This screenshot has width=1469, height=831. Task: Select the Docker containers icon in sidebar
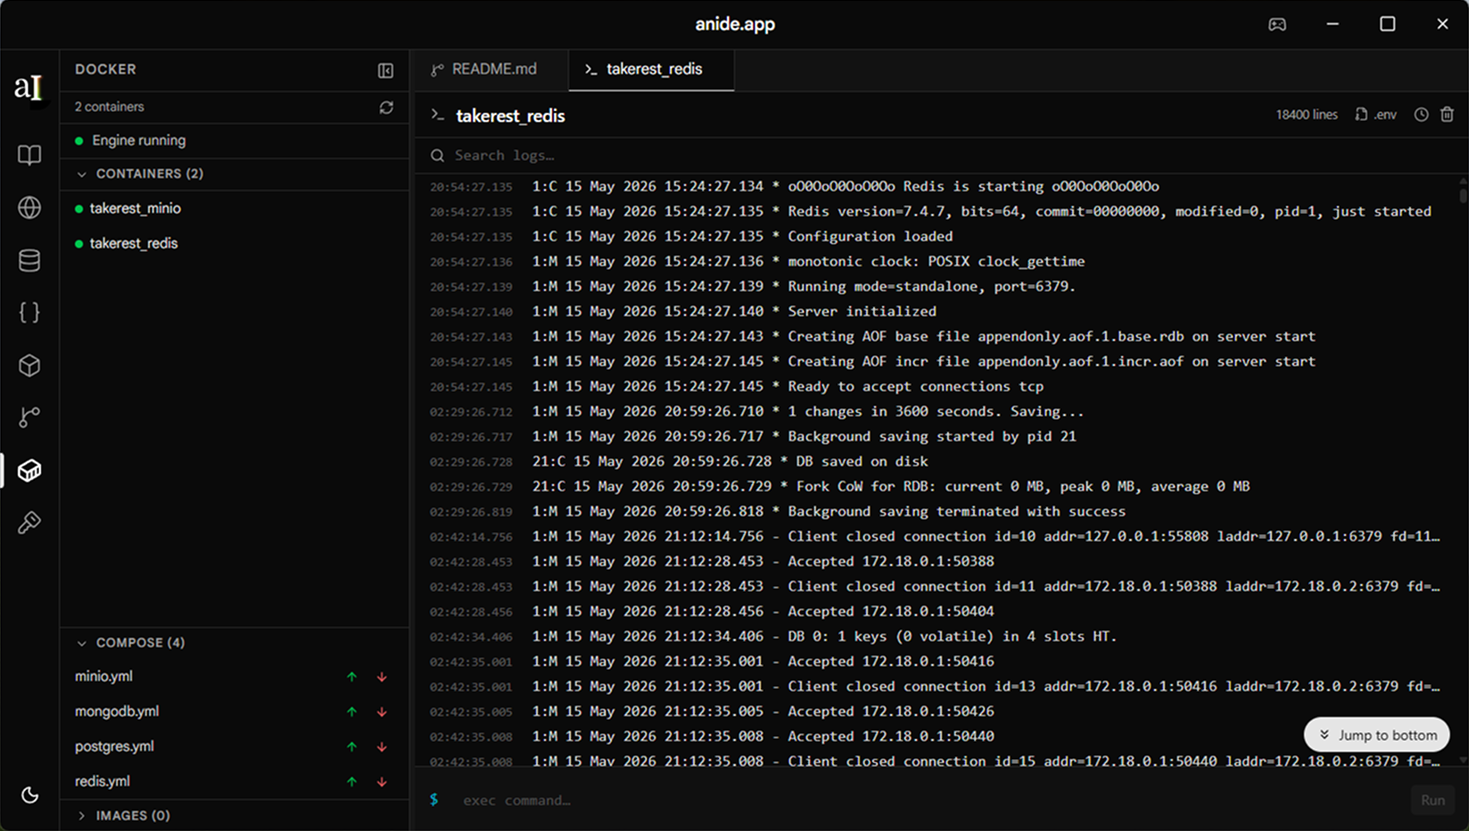(29, 470)
